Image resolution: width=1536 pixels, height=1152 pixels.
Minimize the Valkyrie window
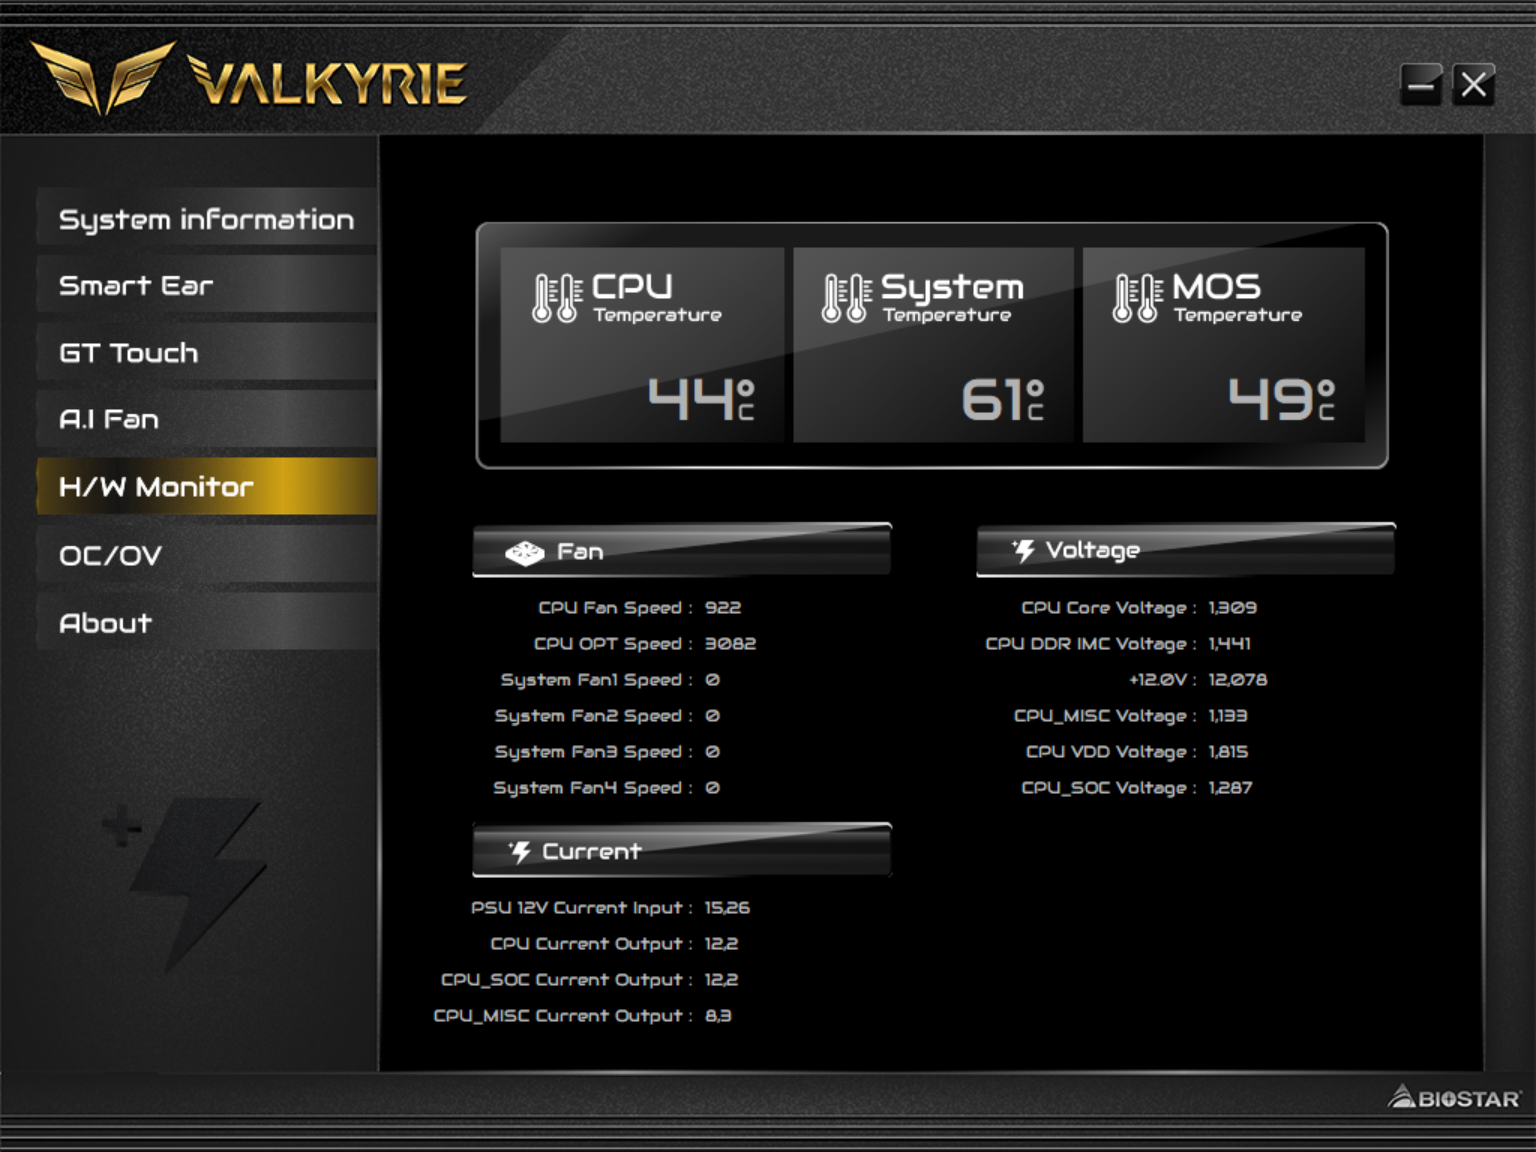1421,85
